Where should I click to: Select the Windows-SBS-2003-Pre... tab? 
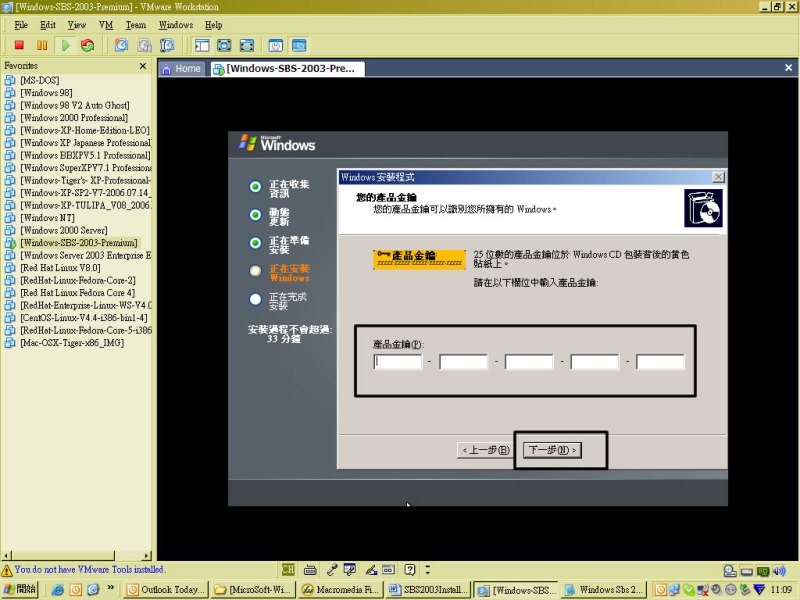287,68
